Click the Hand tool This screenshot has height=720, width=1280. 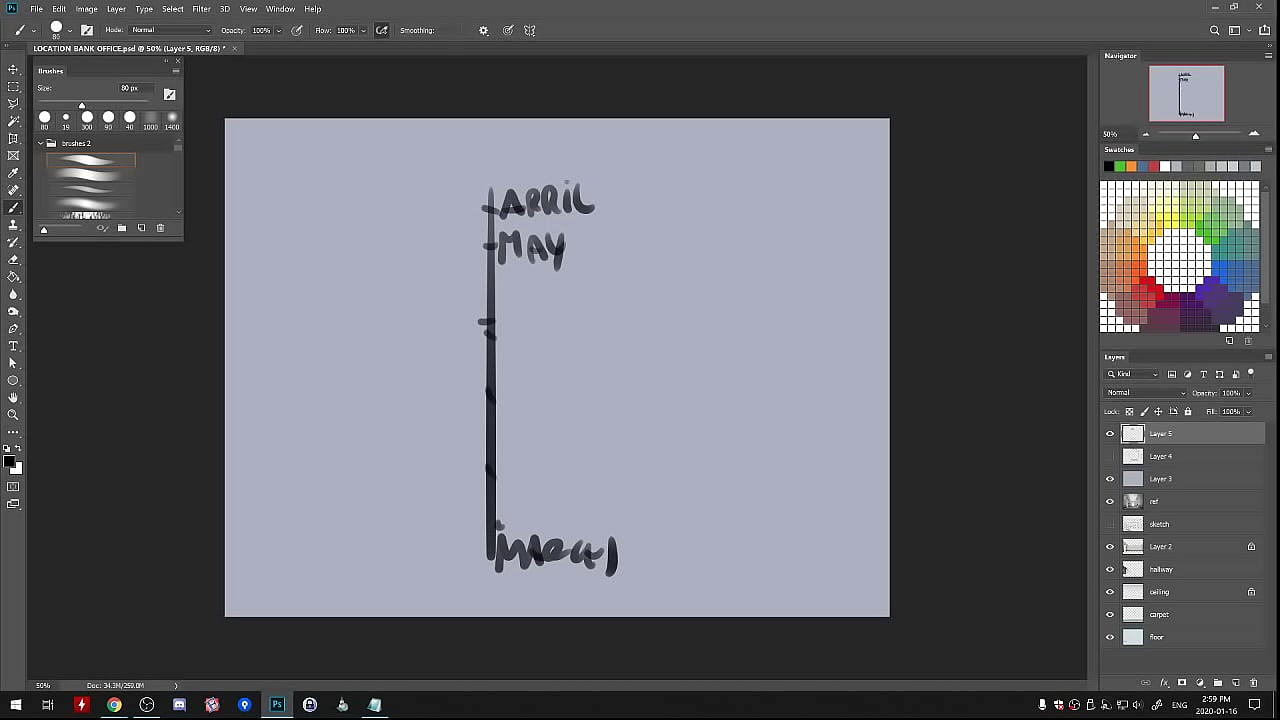coord(13,398)
